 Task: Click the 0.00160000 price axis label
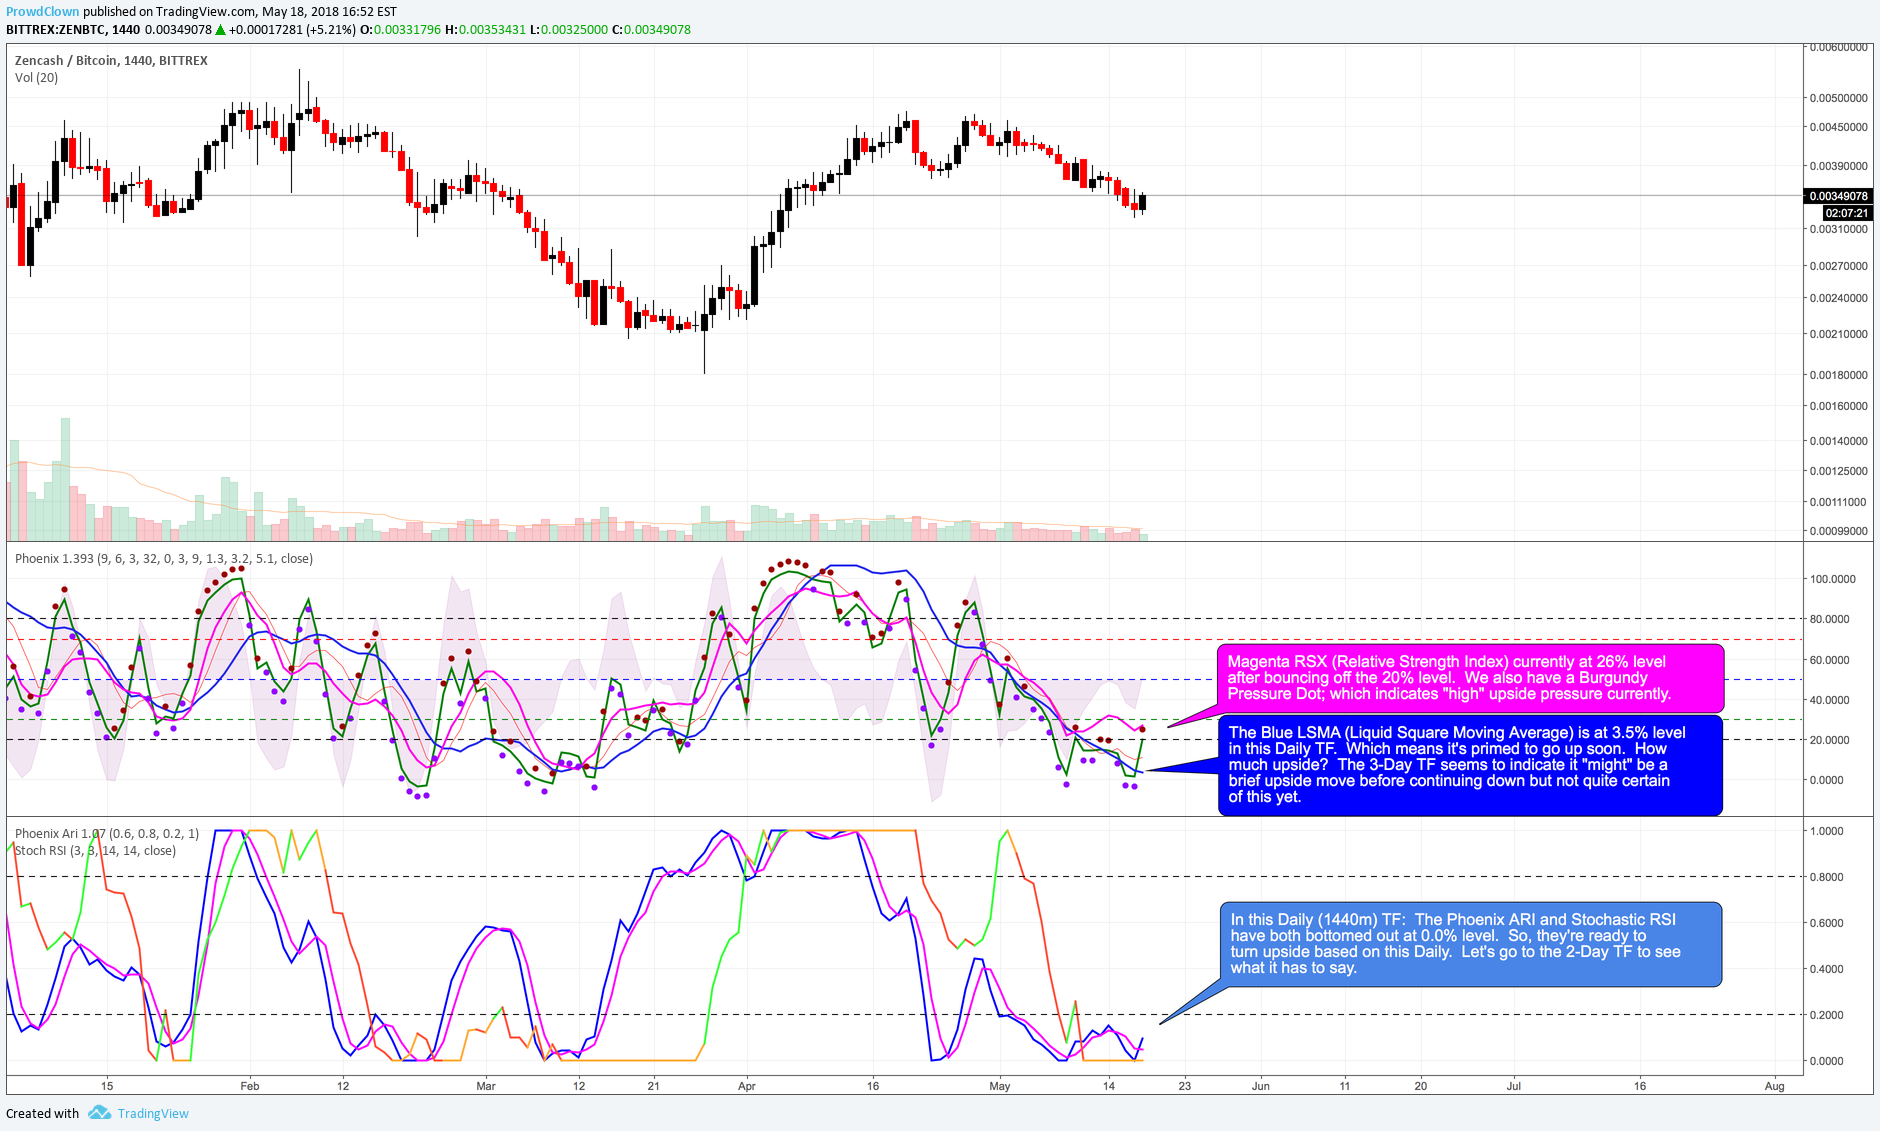click(1838, 406)
